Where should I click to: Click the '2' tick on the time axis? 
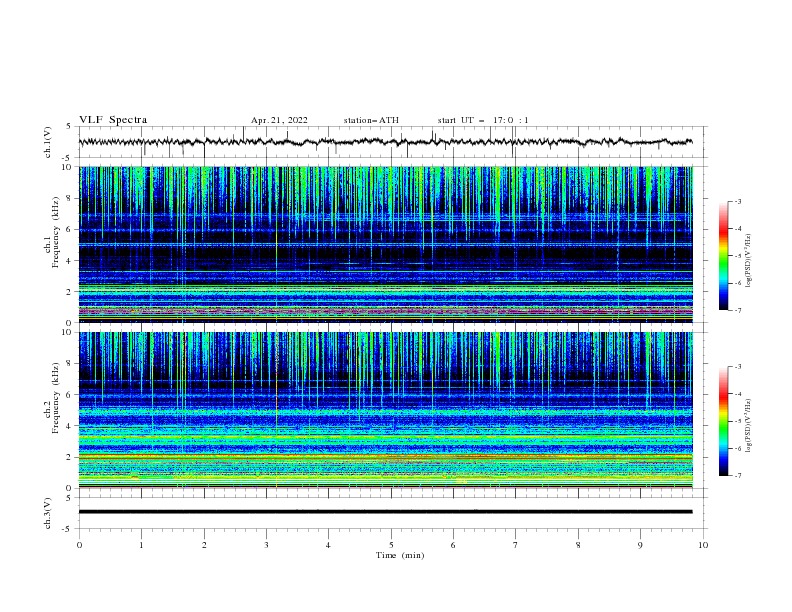pyautogui.click(x=204, y=545)
